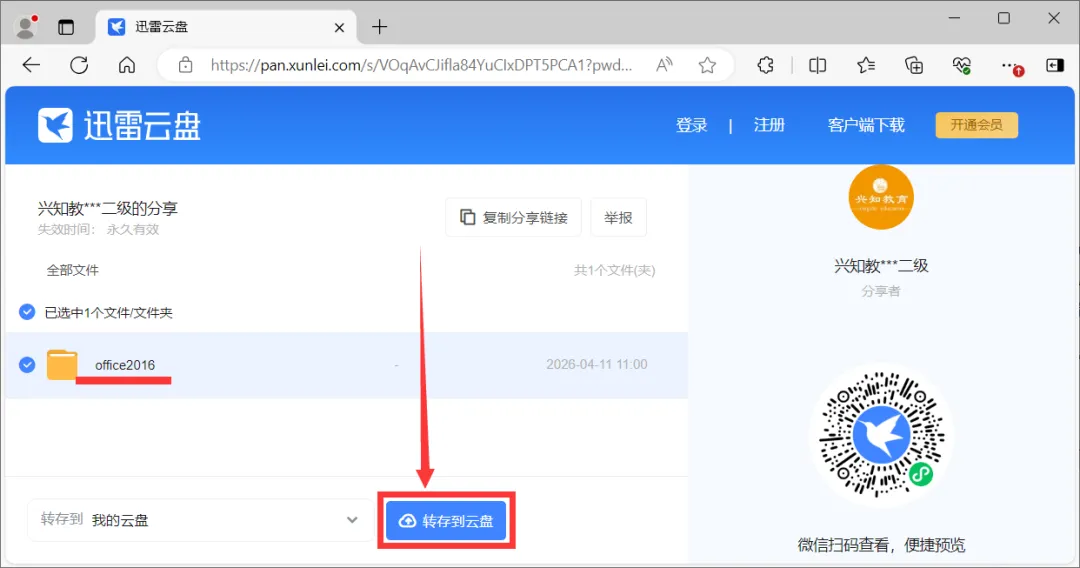Click the 兴知教育 sharer avatar
Image resolution: width=1080 pixels, height=568 pixels.
881,198
